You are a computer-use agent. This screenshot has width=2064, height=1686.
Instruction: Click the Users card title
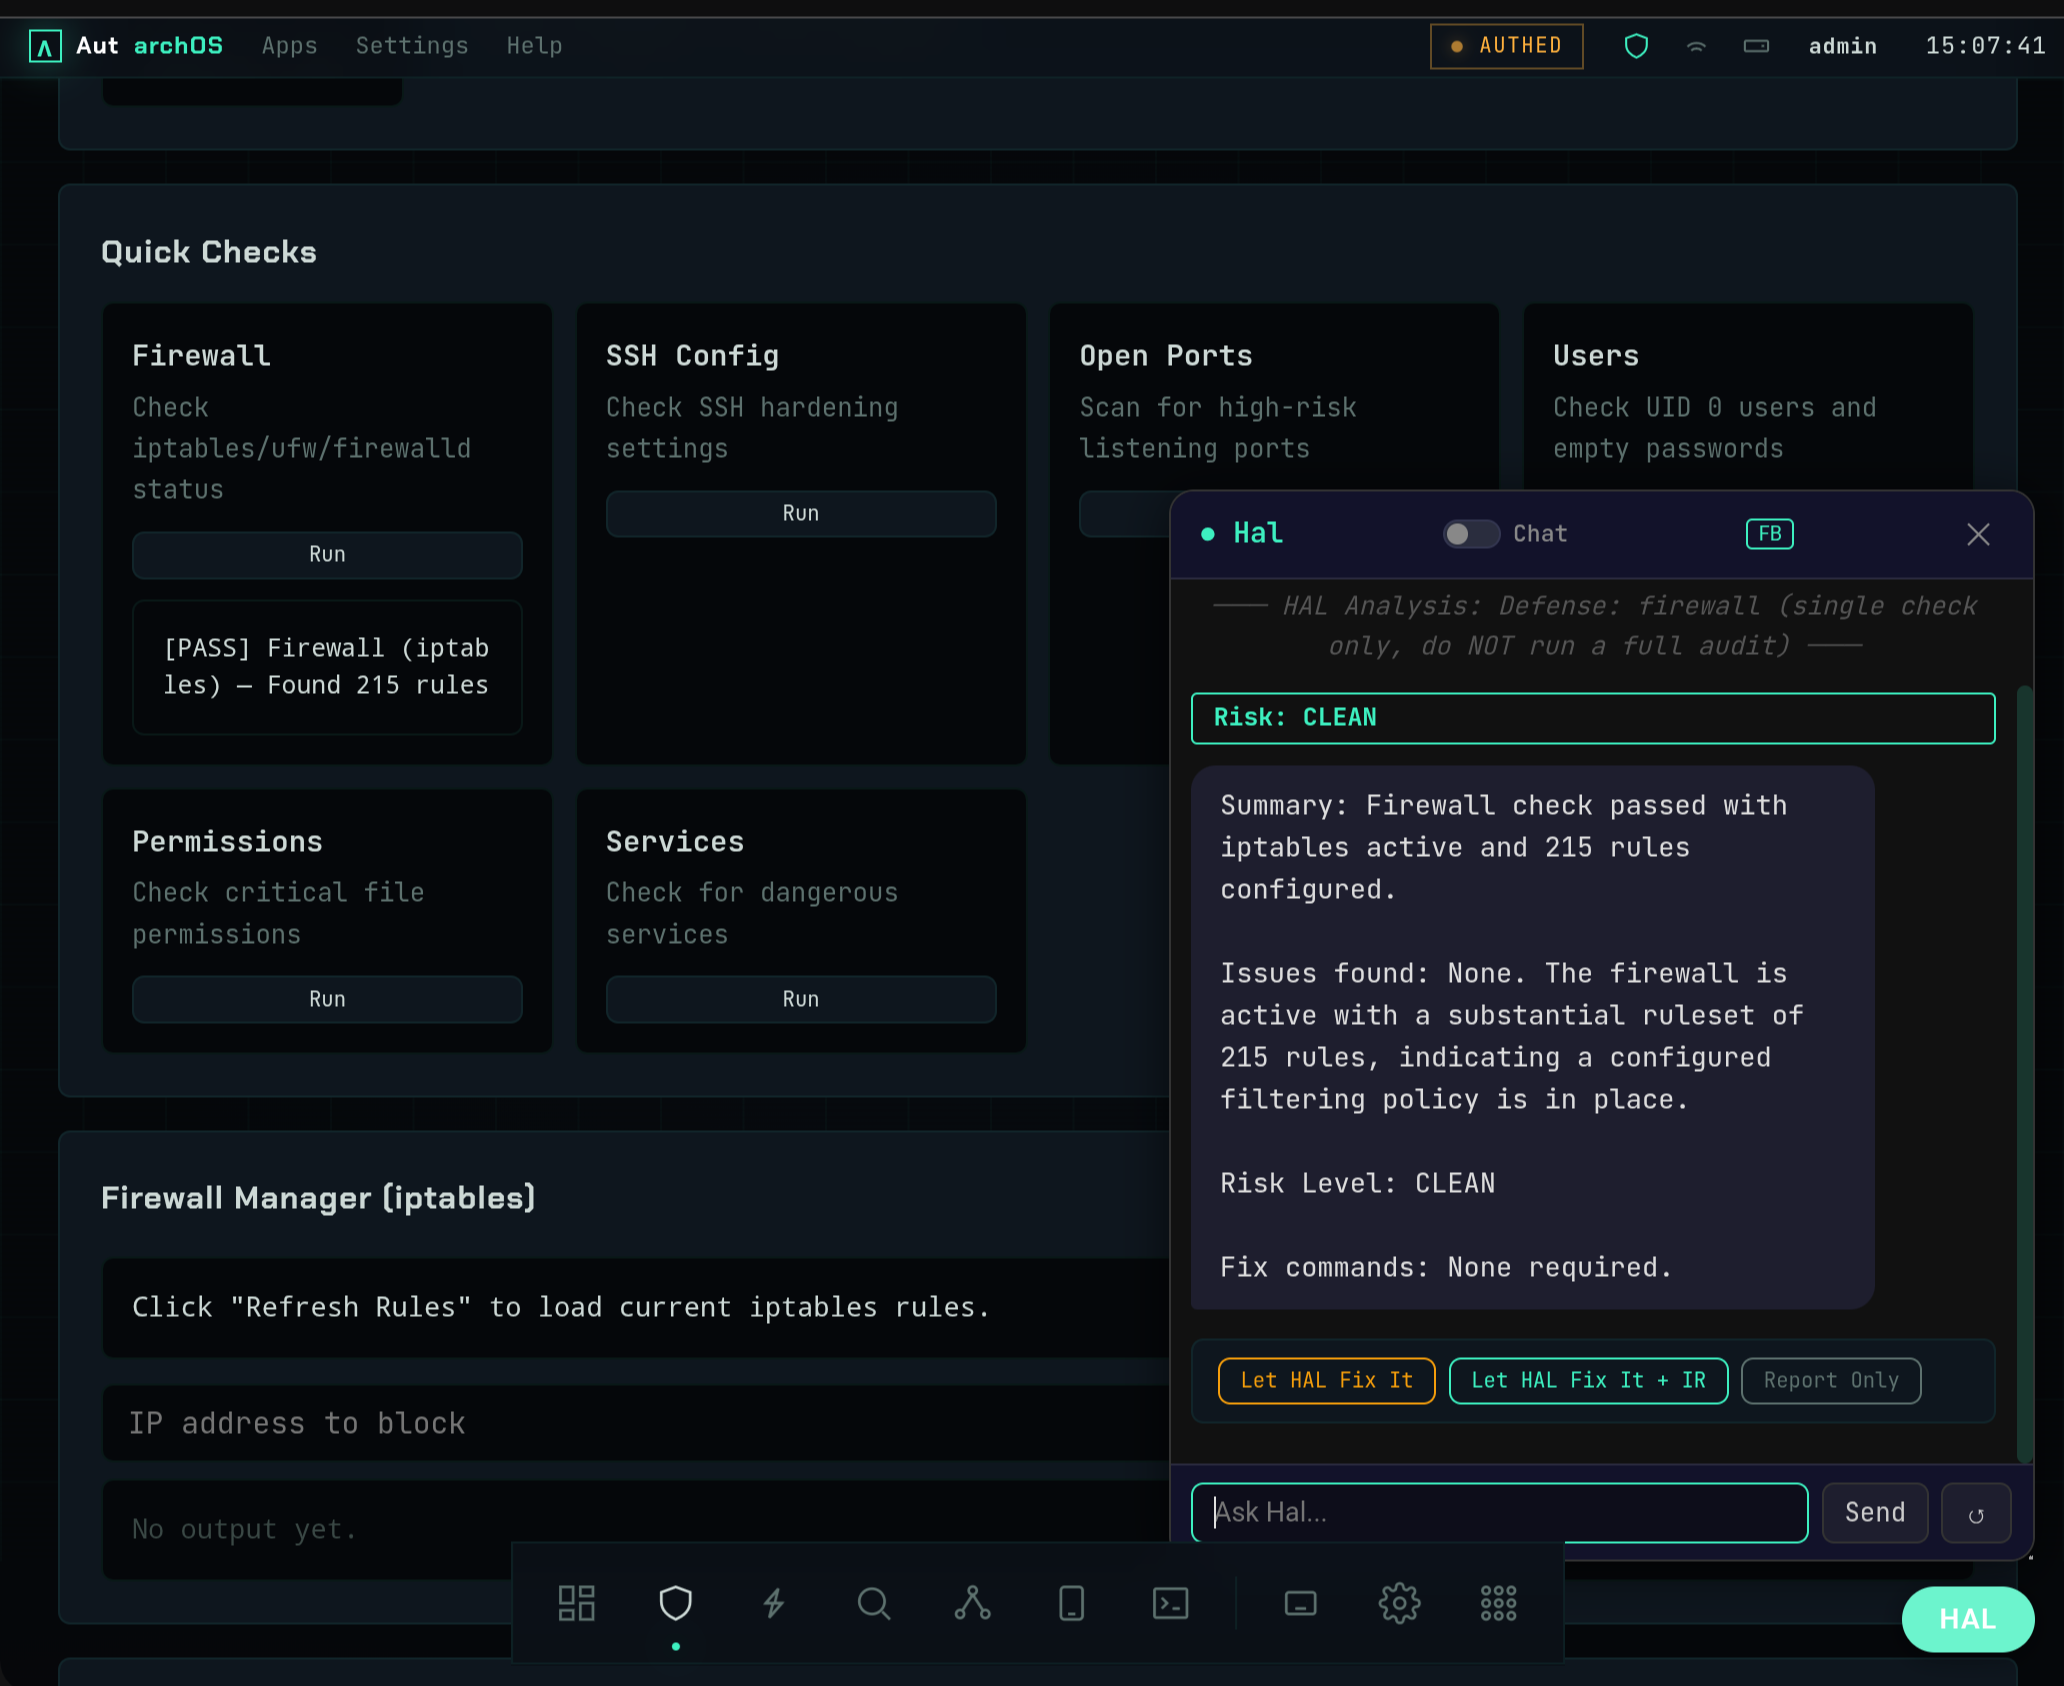[x=1596, y=356]
